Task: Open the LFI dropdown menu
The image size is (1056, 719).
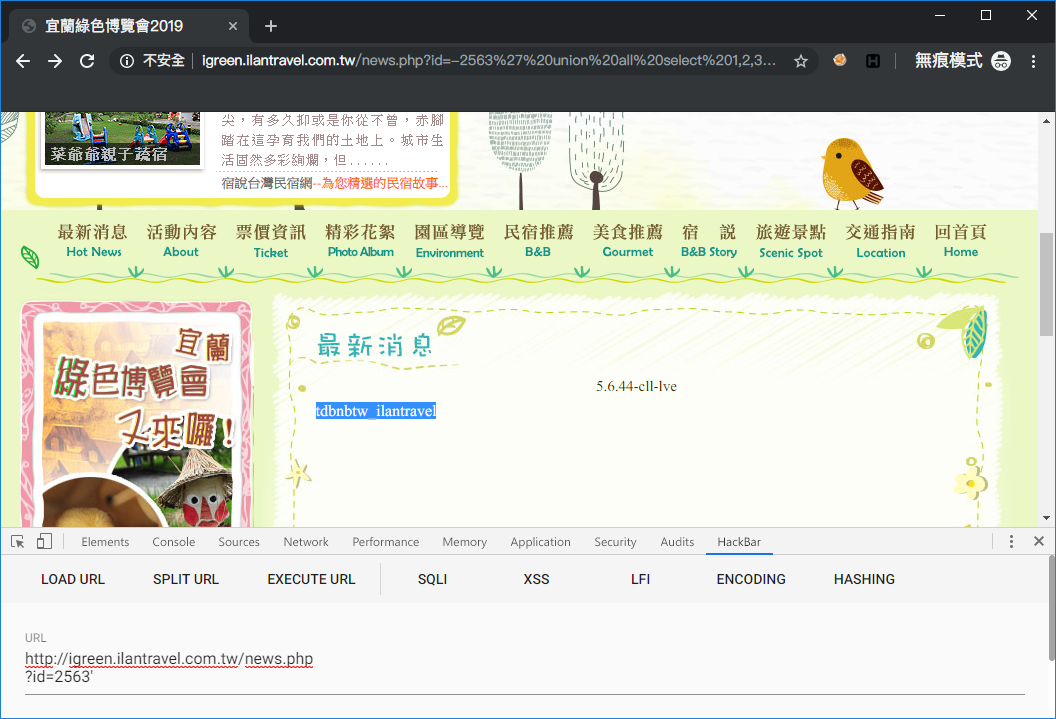Action: [x=640, y=579]
